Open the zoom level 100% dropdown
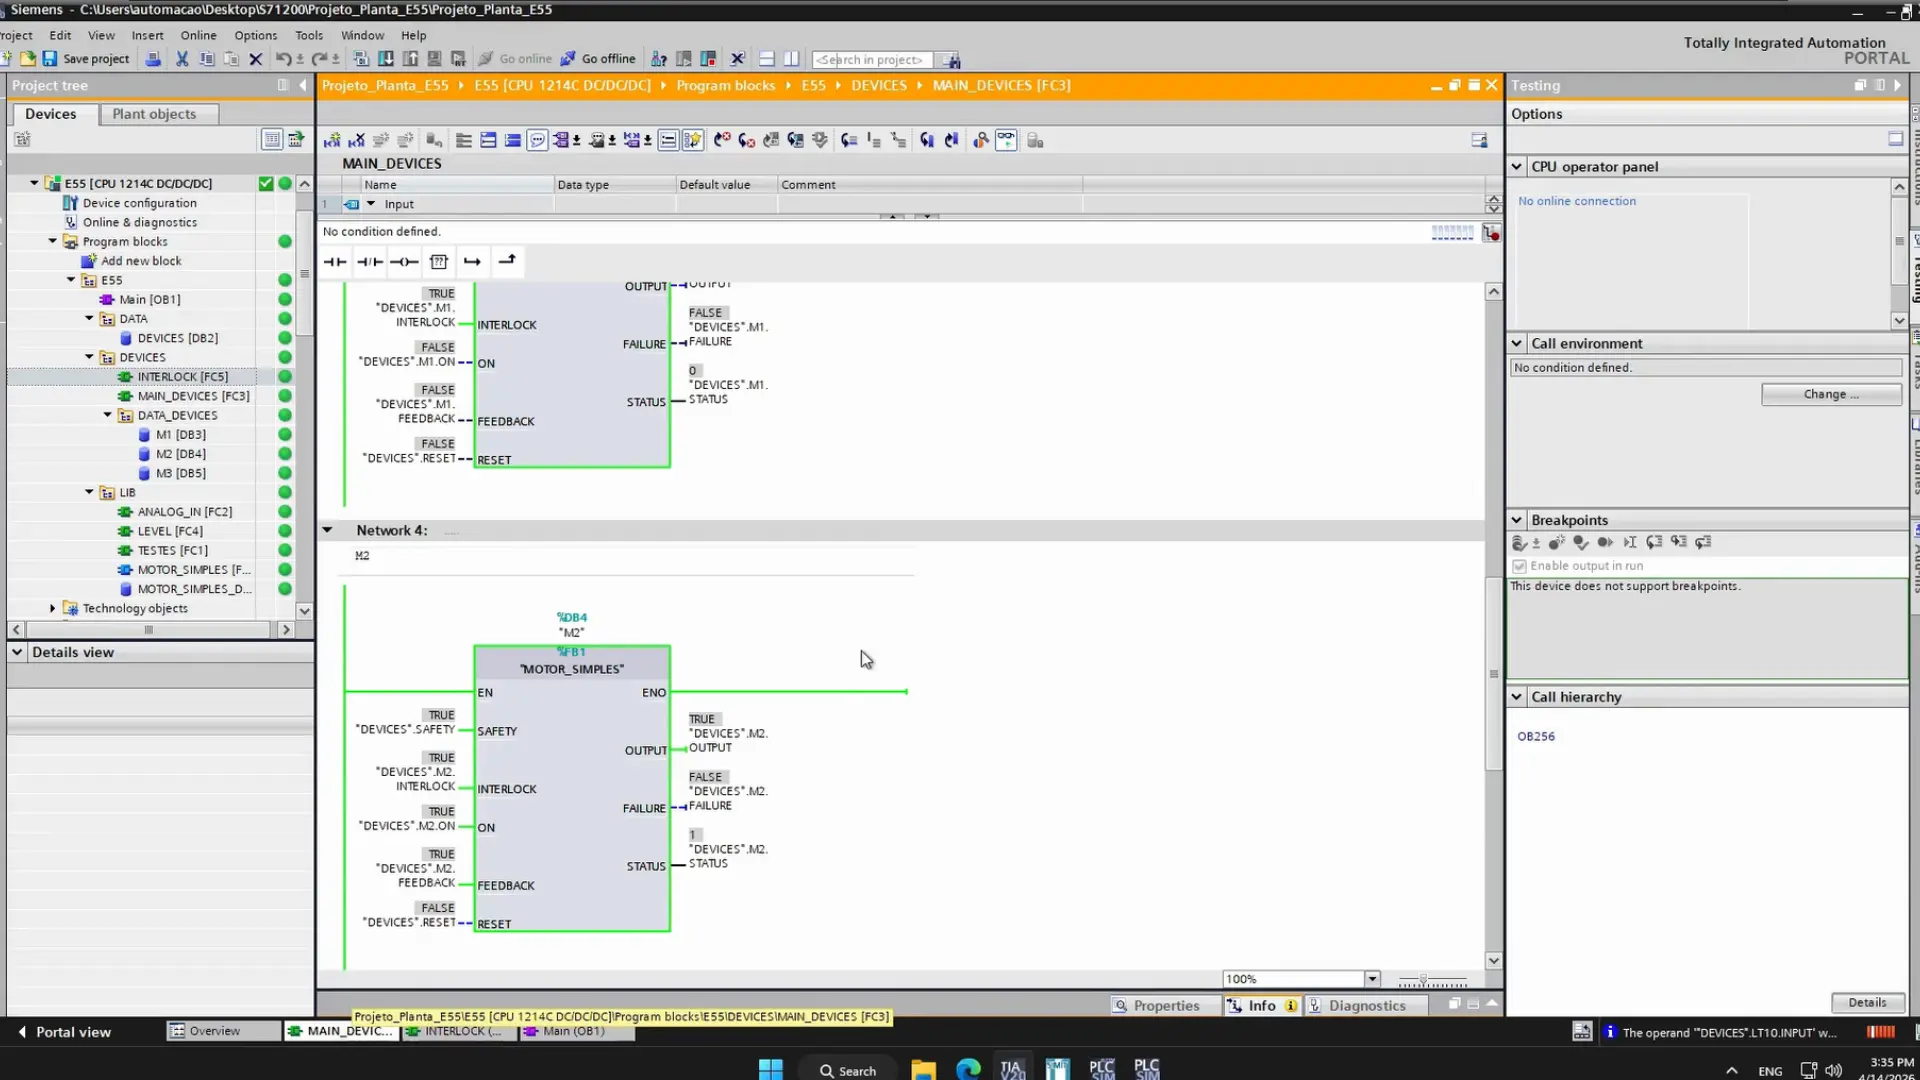The image size is (1920, 1080). click(x=1372, y=979)
